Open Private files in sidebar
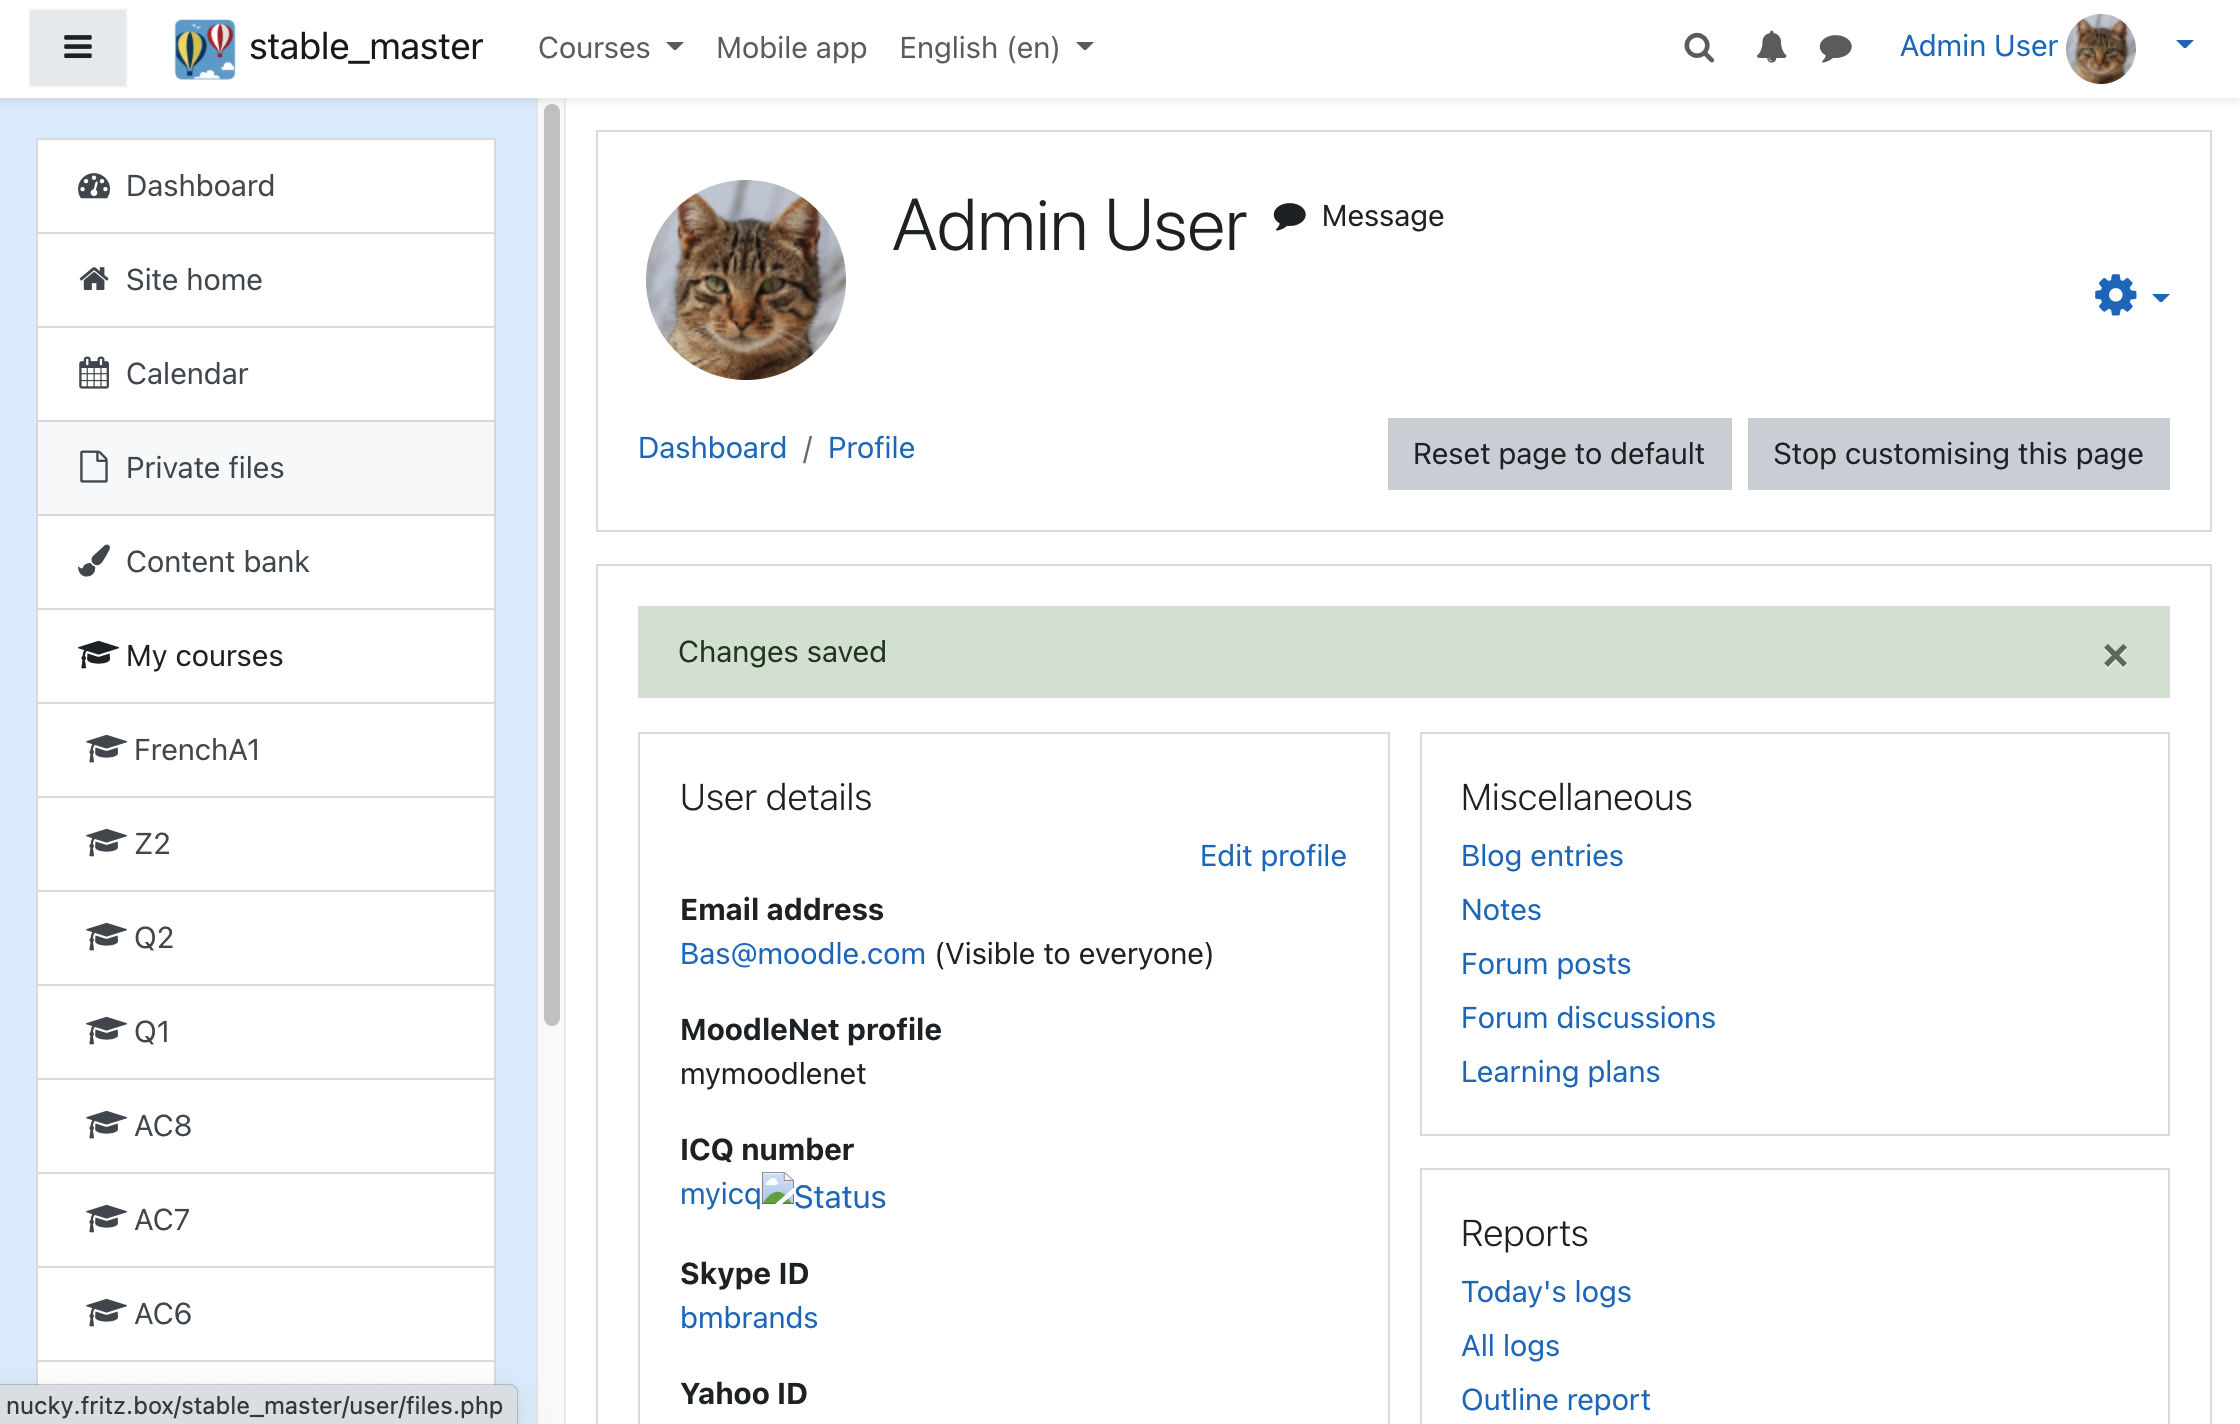 point(266,468)
